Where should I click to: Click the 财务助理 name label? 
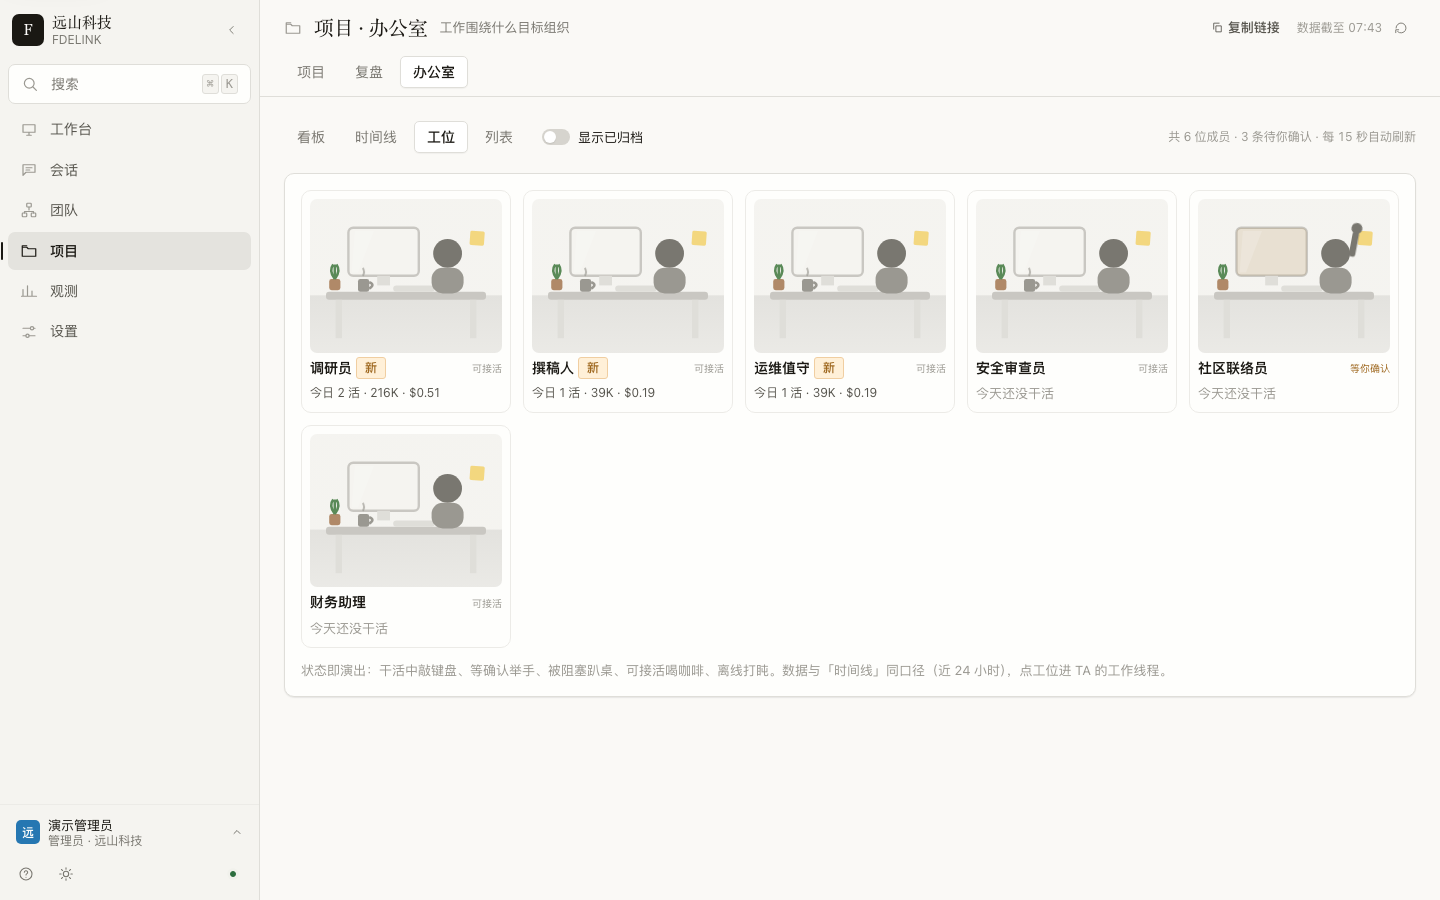pyautogui.click(x=338, y=602)
